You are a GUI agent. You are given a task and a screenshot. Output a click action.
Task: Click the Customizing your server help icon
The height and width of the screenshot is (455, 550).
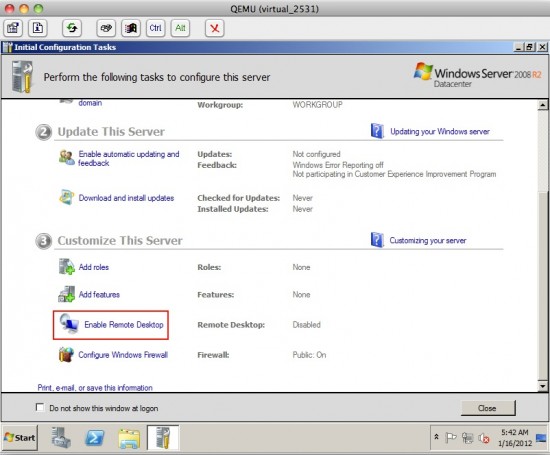click(x=377, y=240)
